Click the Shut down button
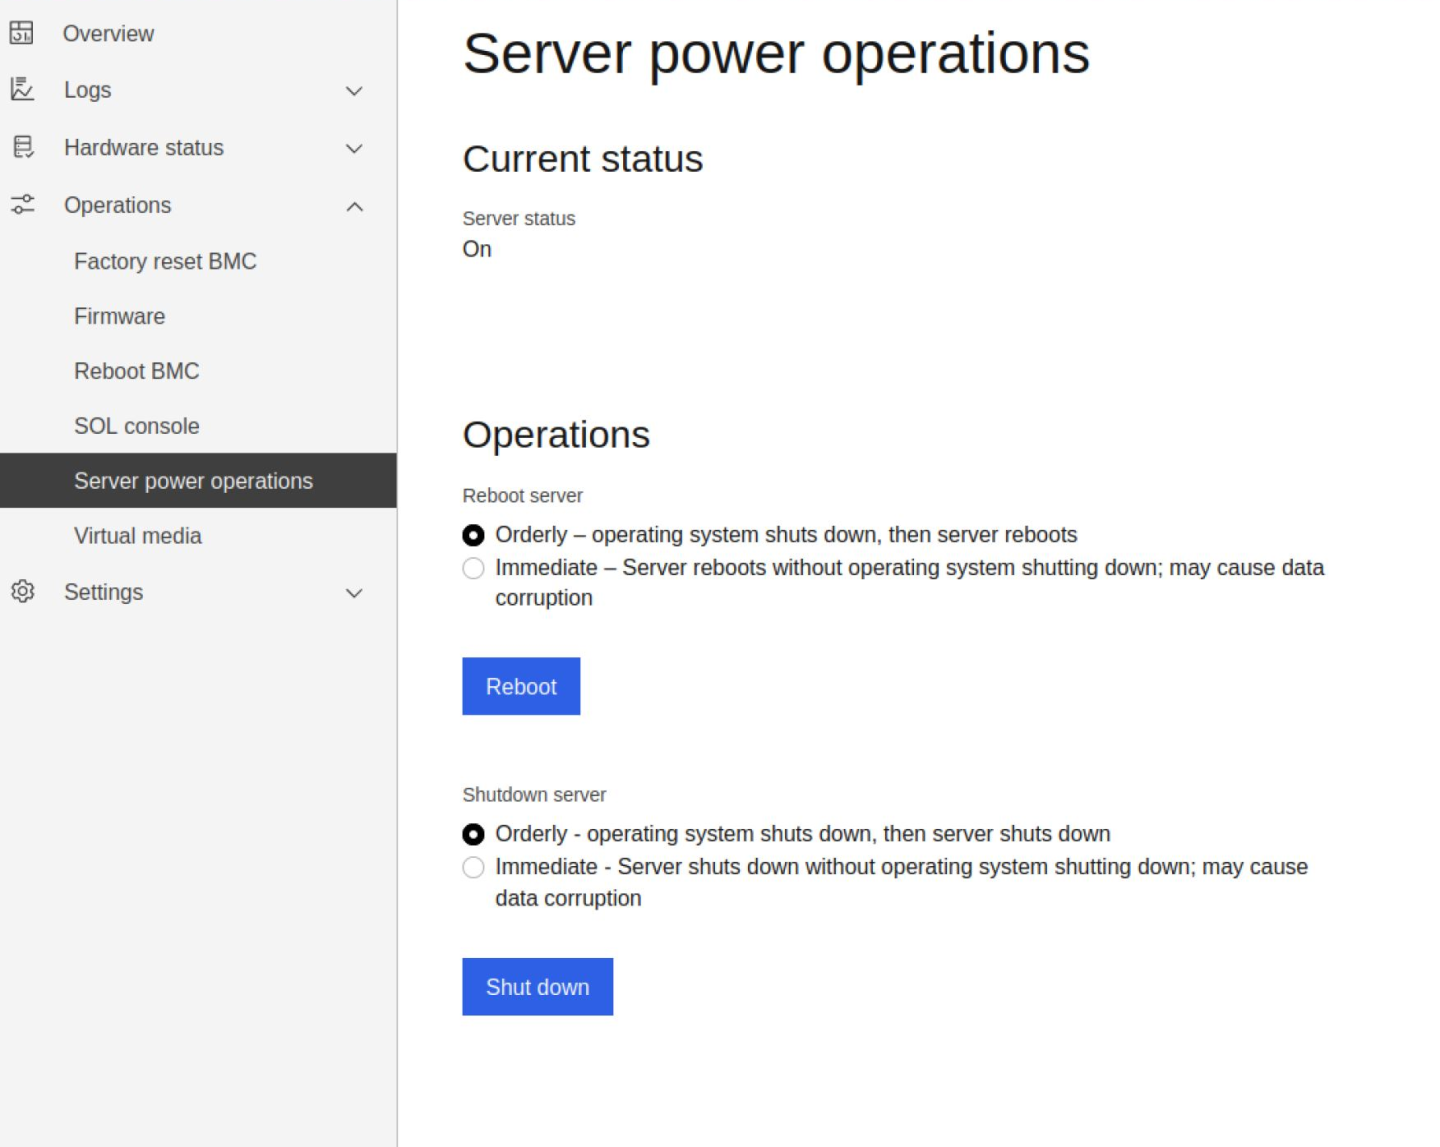 tap(537, 987)
